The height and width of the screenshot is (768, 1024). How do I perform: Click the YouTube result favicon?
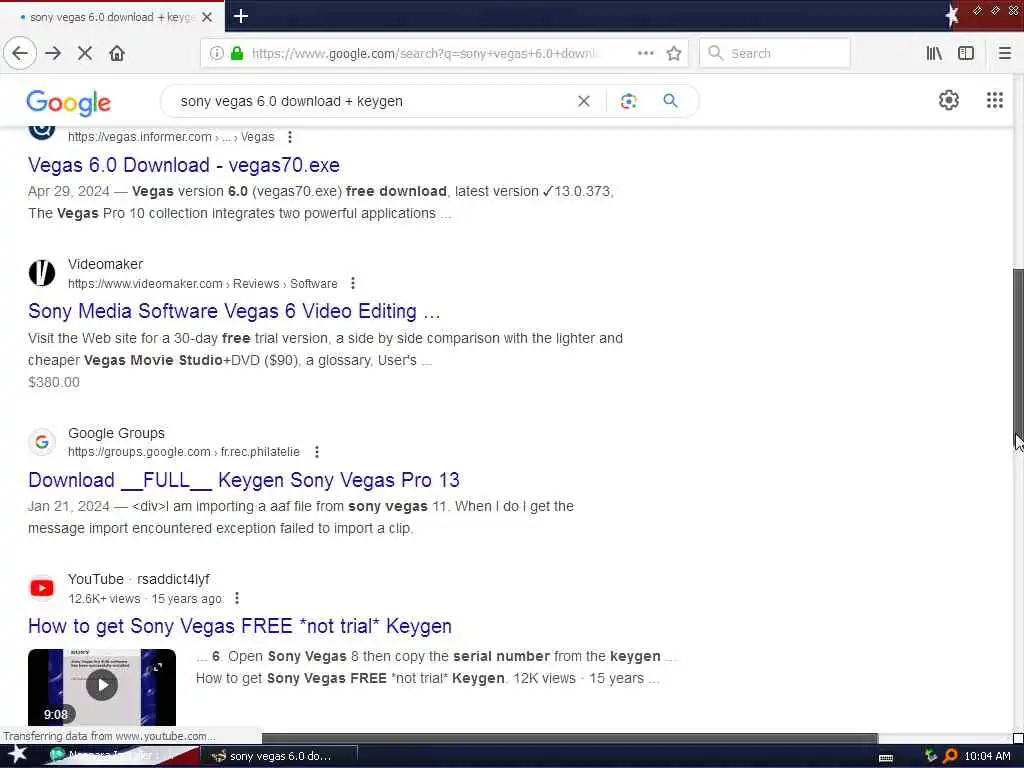[42, 588]
